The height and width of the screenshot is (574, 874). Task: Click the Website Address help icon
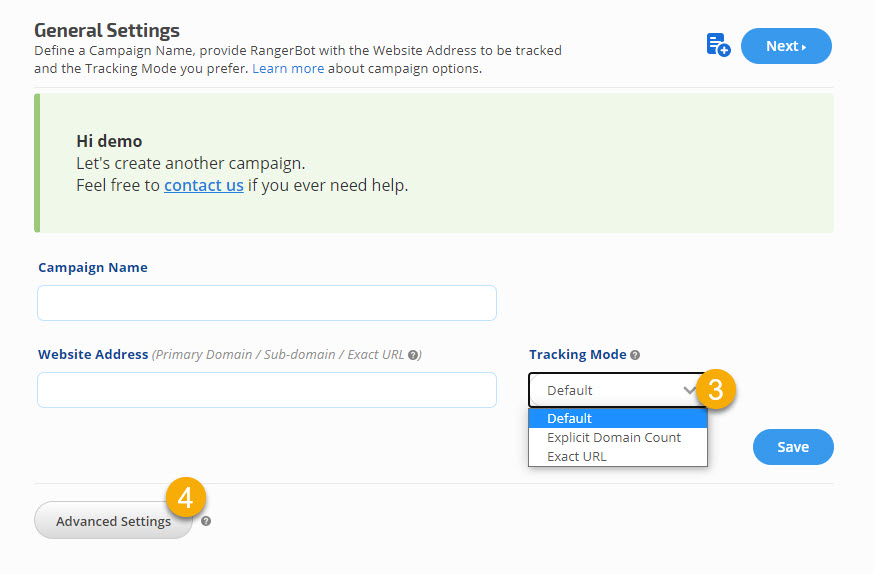click(x=413, y=355)
